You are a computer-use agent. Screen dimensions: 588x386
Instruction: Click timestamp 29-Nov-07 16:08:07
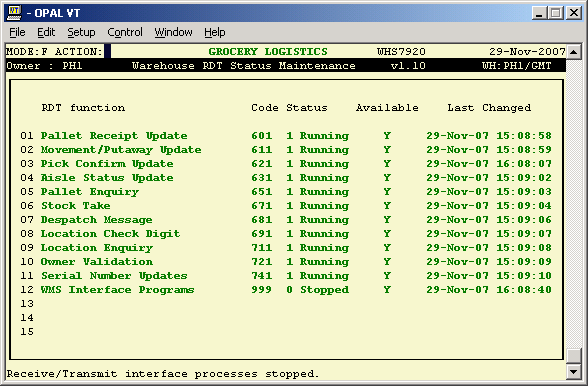pos(489,164)
